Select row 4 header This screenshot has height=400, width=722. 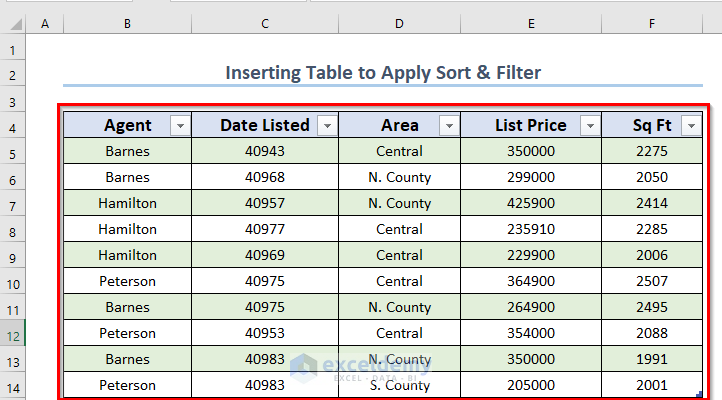tap(13, 125)
